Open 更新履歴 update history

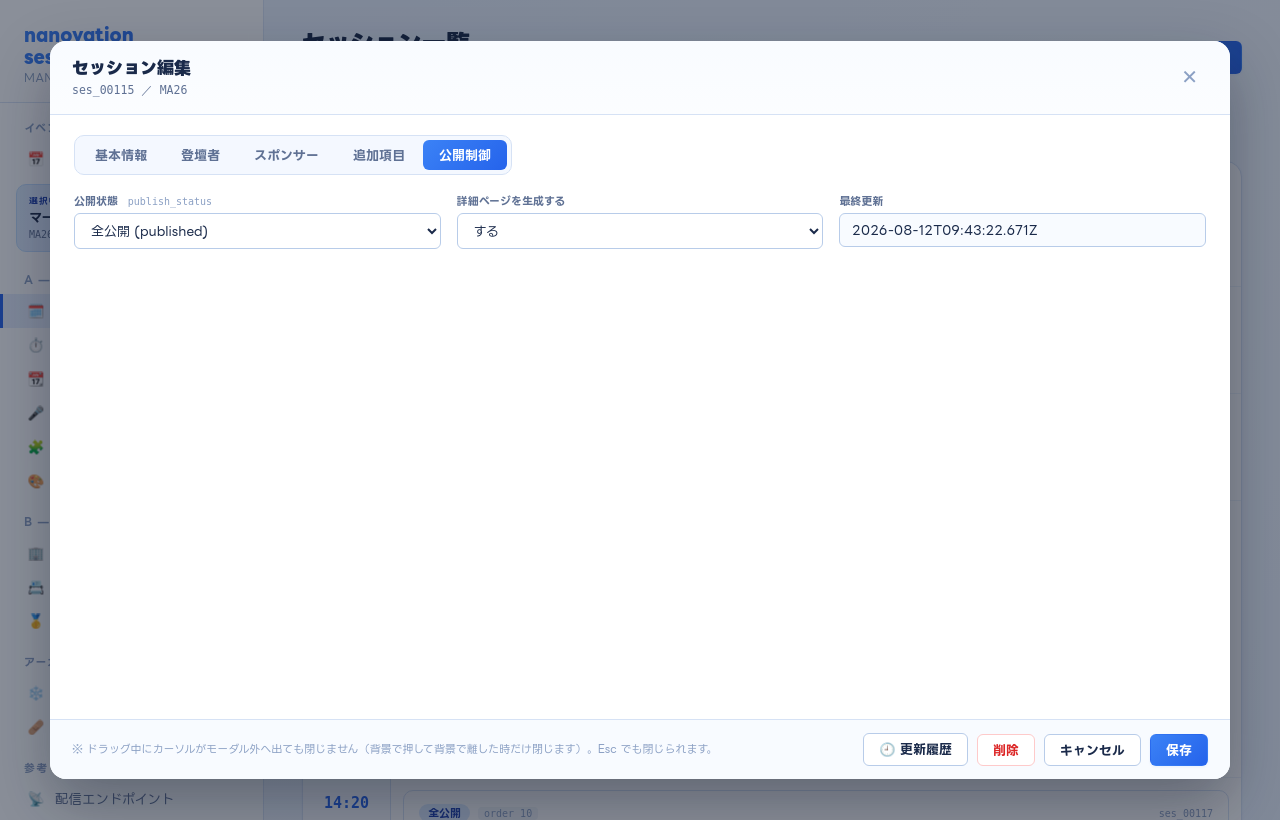pyautogui.click(x=915, y=750)
